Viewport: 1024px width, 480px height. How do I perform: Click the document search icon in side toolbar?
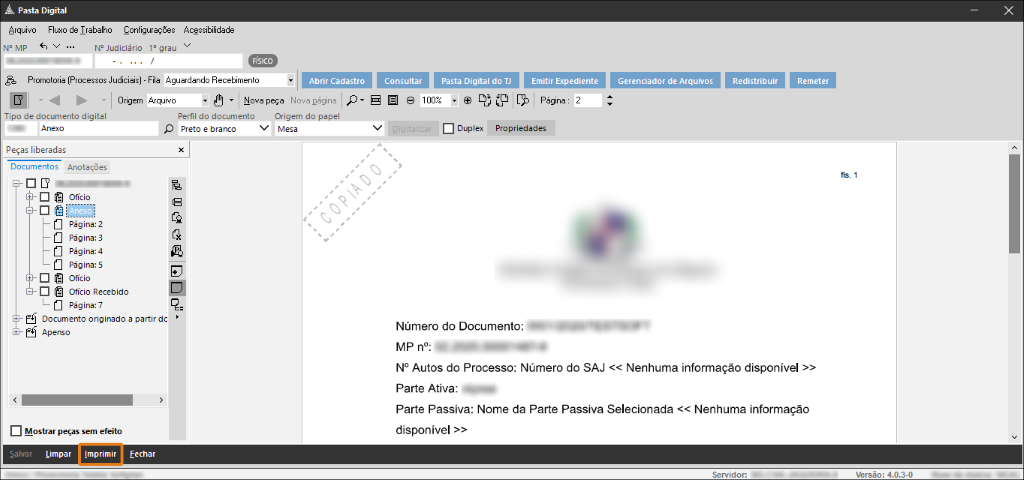click(176, 218)
